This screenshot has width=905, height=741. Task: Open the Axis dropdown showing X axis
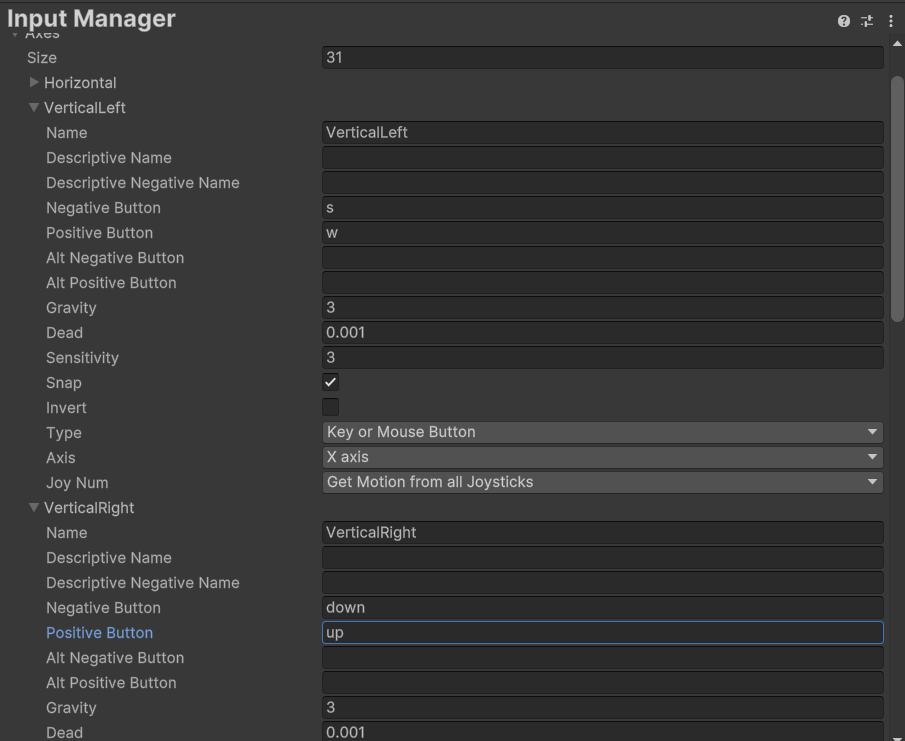click(603, 457)
